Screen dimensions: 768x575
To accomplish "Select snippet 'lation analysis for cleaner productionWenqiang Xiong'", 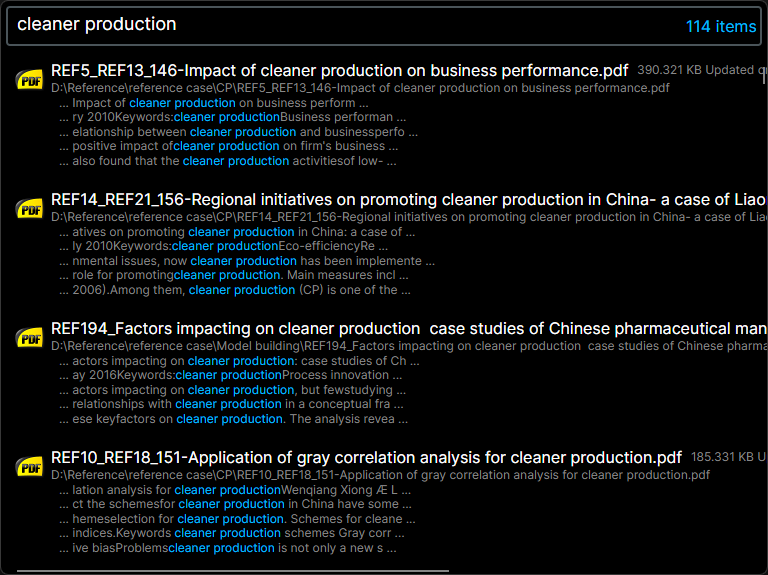I will [235, 490].
